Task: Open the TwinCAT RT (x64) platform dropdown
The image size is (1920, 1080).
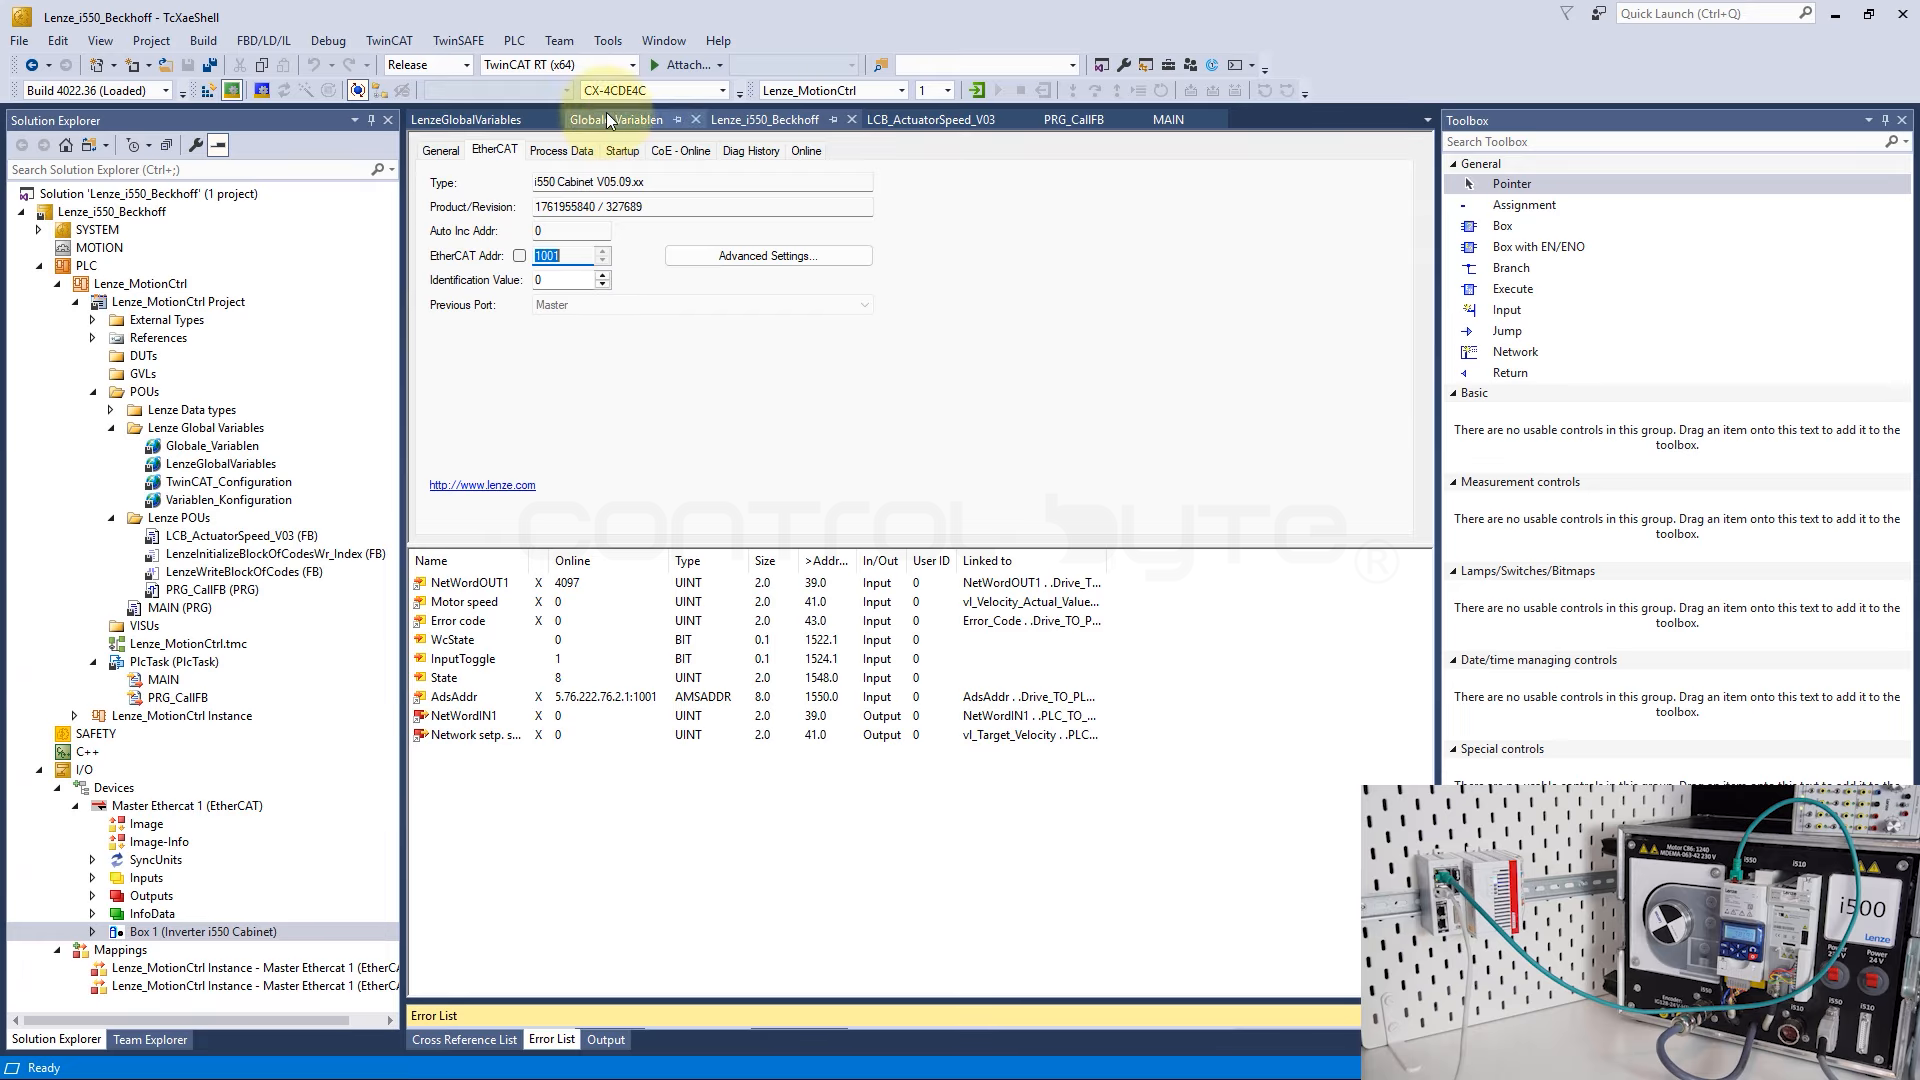Action: [x=632, y=65]
